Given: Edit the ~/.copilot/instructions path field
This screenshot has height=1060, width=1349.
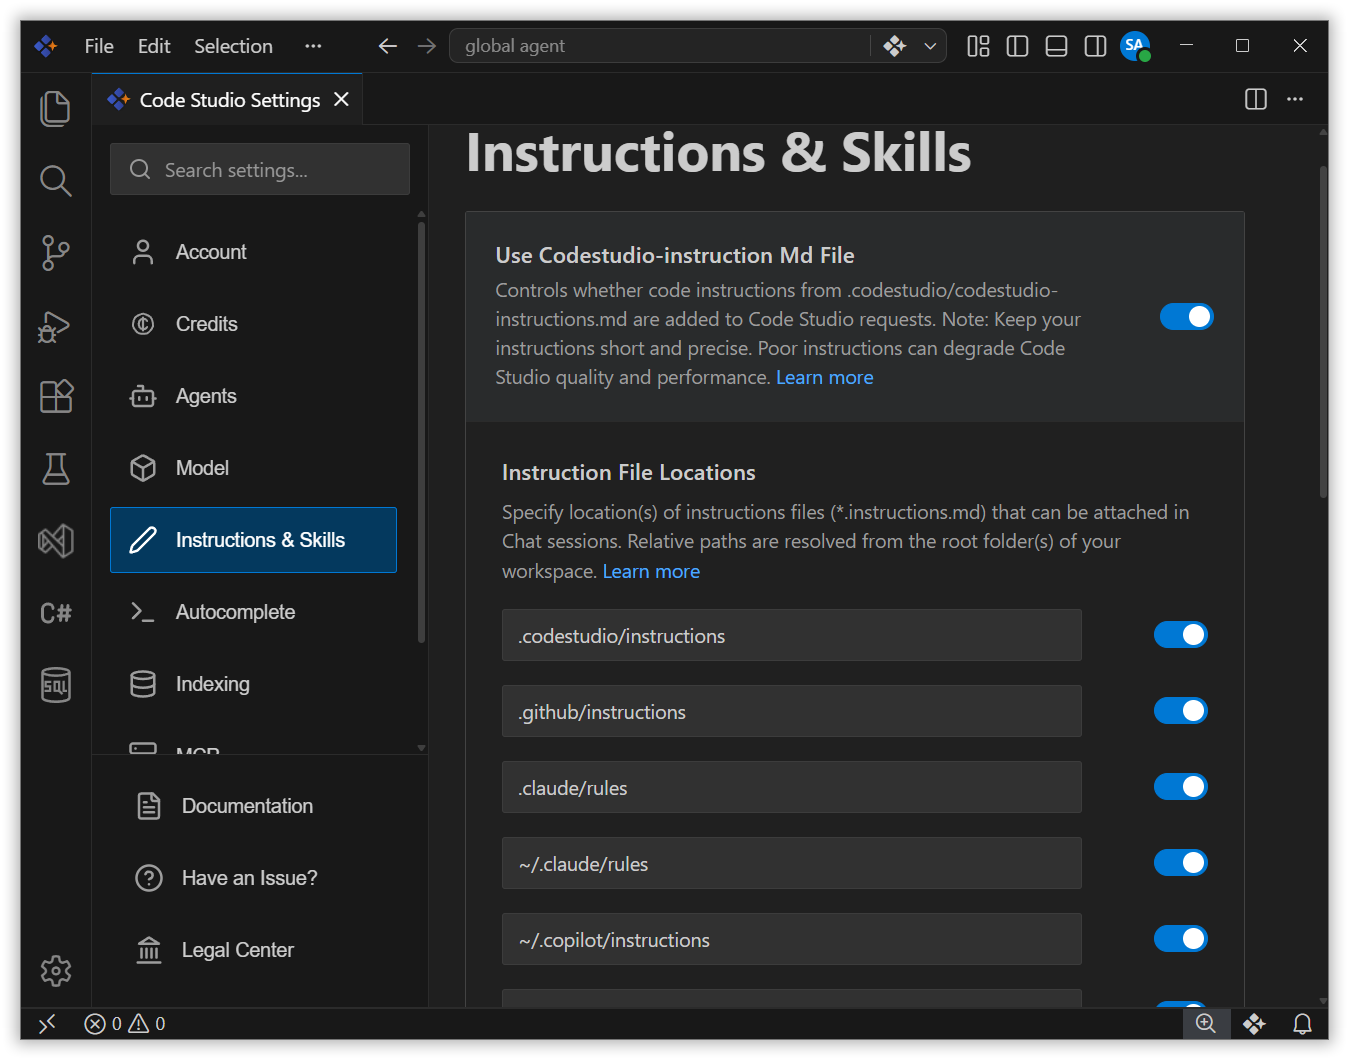Looking at the screenshot, I should click(792, 939).
